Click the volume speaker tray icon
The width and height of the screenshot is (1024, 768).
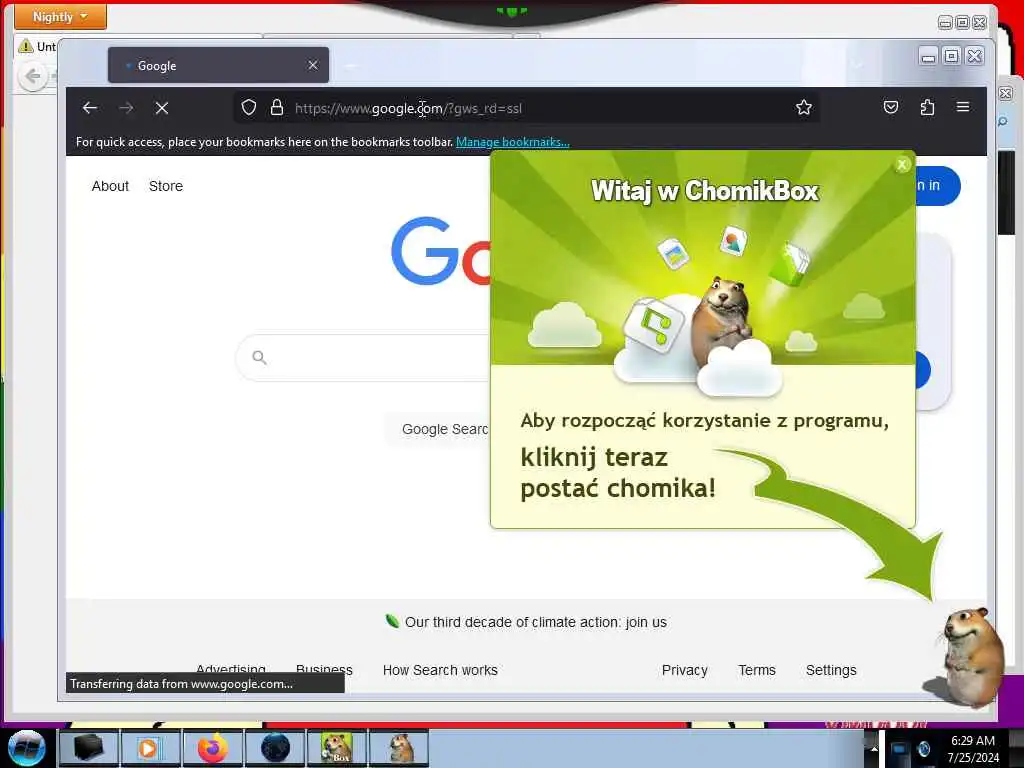point(924,749)
